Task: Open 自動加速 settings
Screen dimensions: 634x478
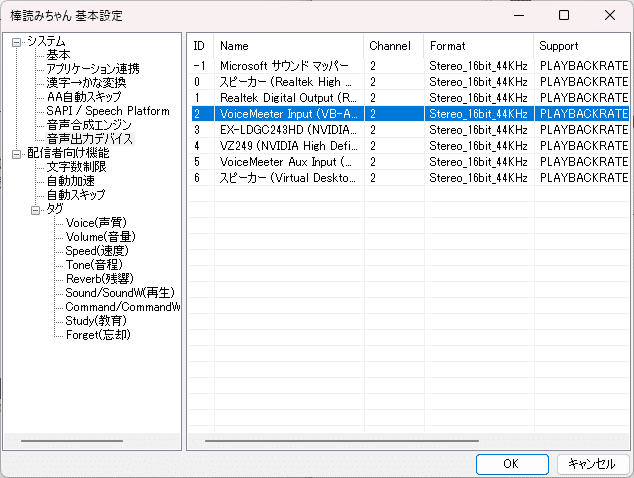Action: point(70,181)
